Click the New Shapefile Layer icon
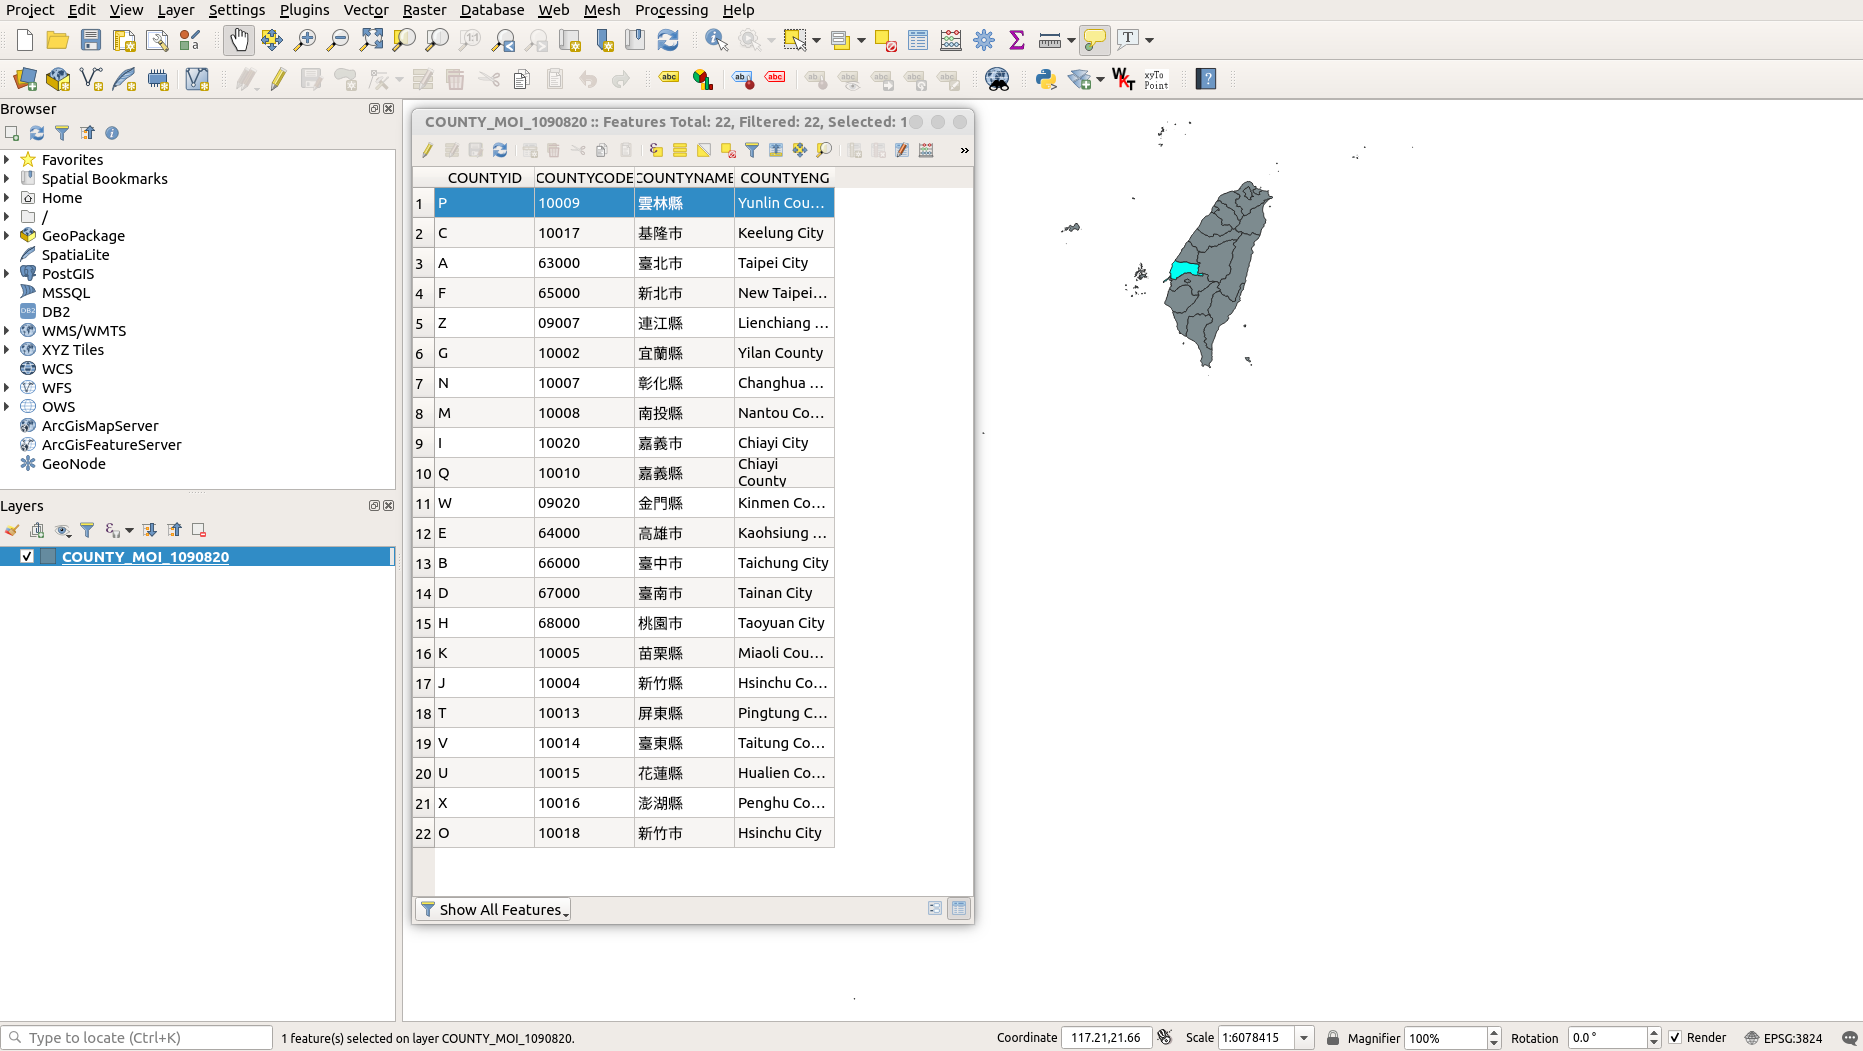Viewport: 1863px width, 1051px height. point(91,79)
